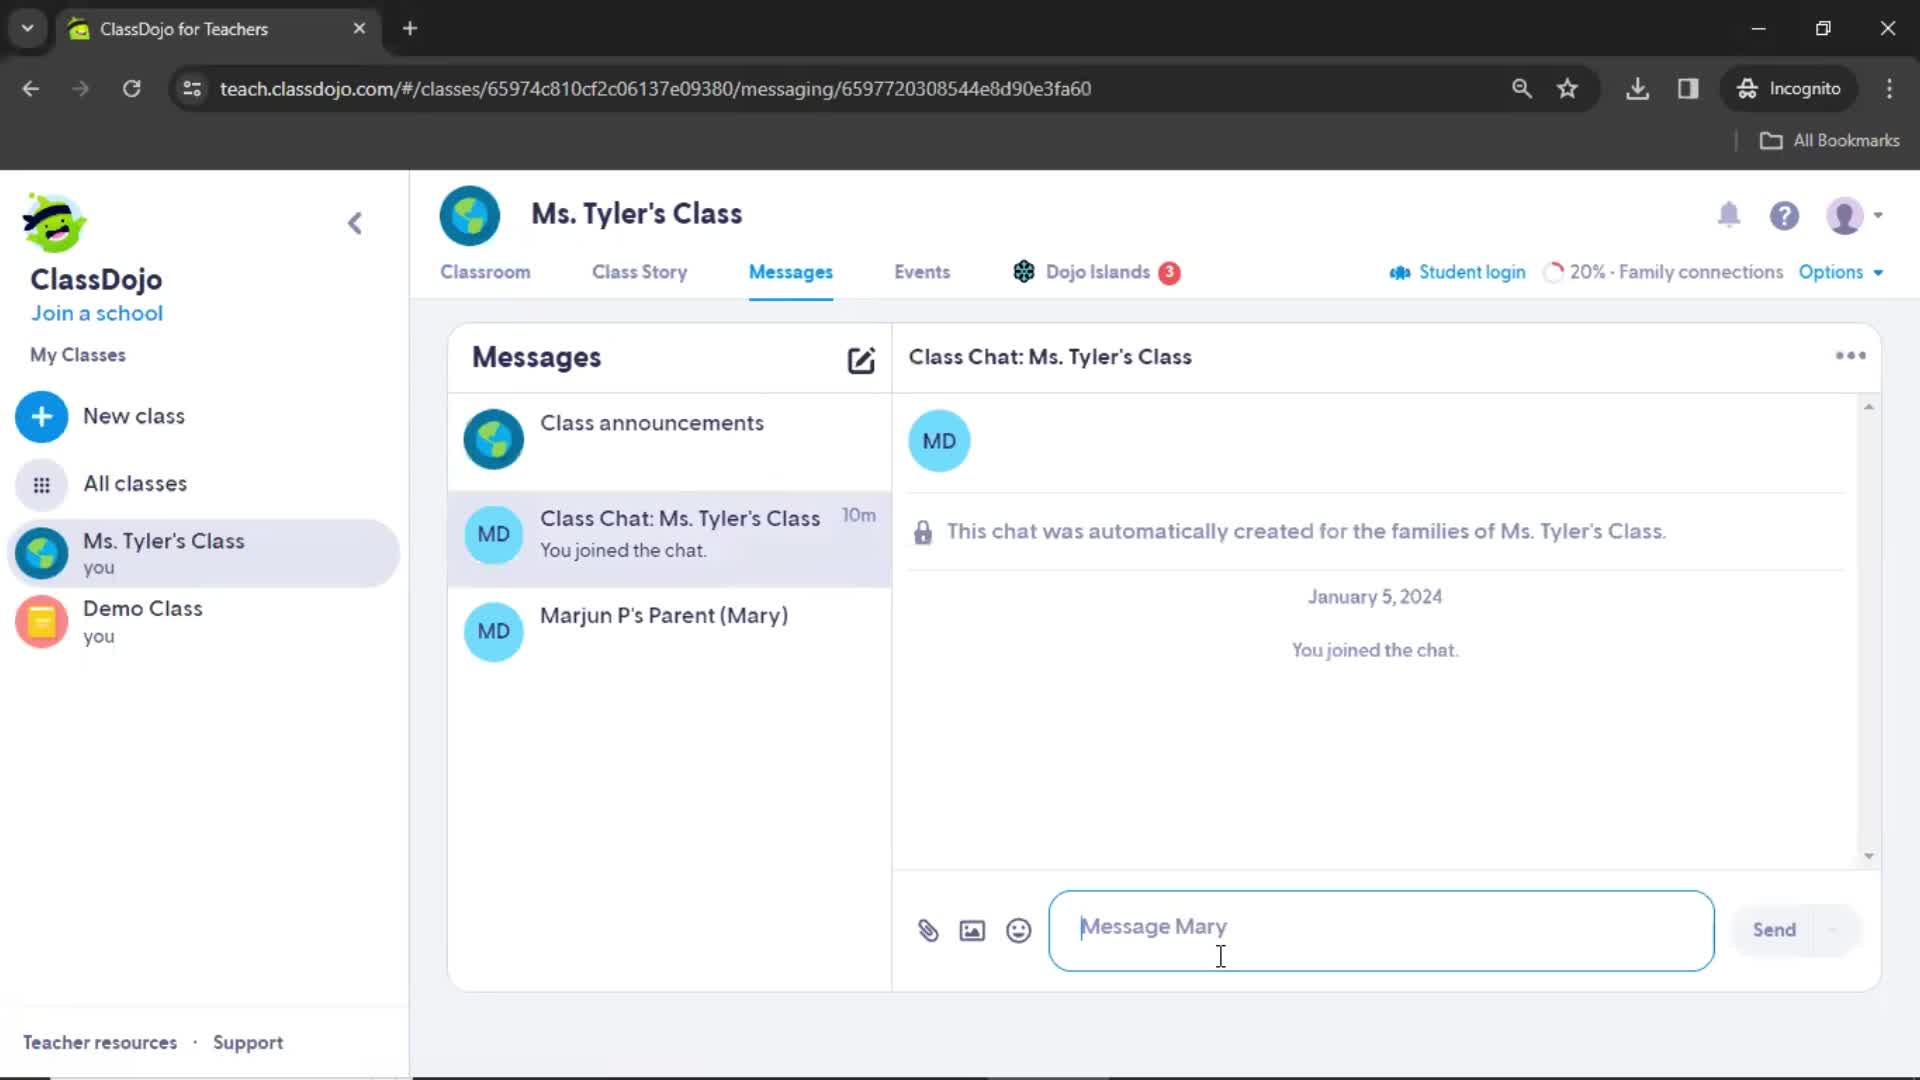Image resolution: width=1920 pixels, height=1080 pixels.
Task: Open the Send button dropdown arrow
Action: coord(1834,930)
